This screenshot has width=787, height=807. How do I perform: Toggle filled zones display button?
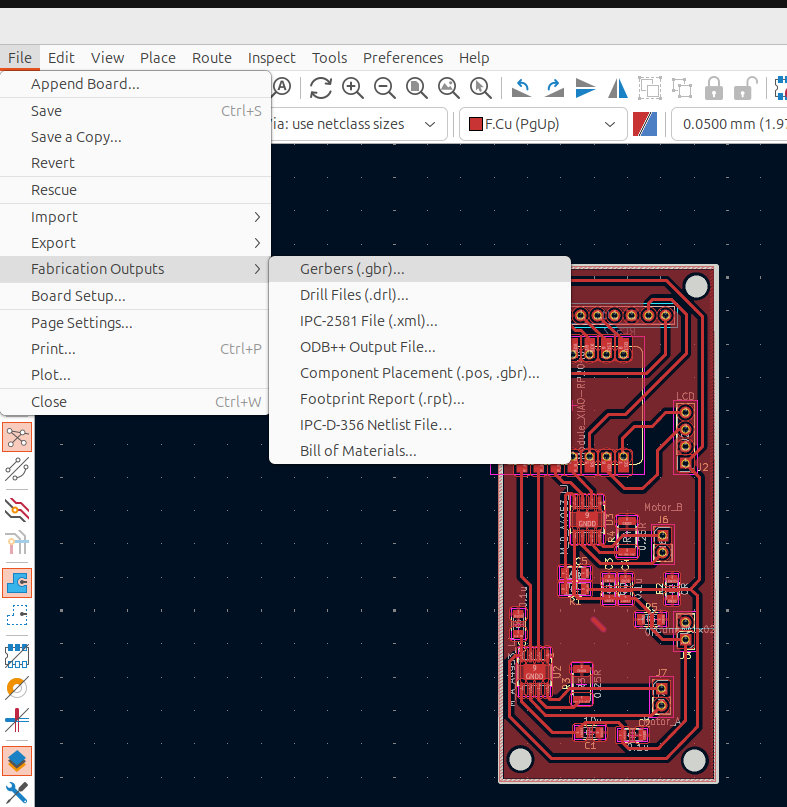[x=17, y=581]
